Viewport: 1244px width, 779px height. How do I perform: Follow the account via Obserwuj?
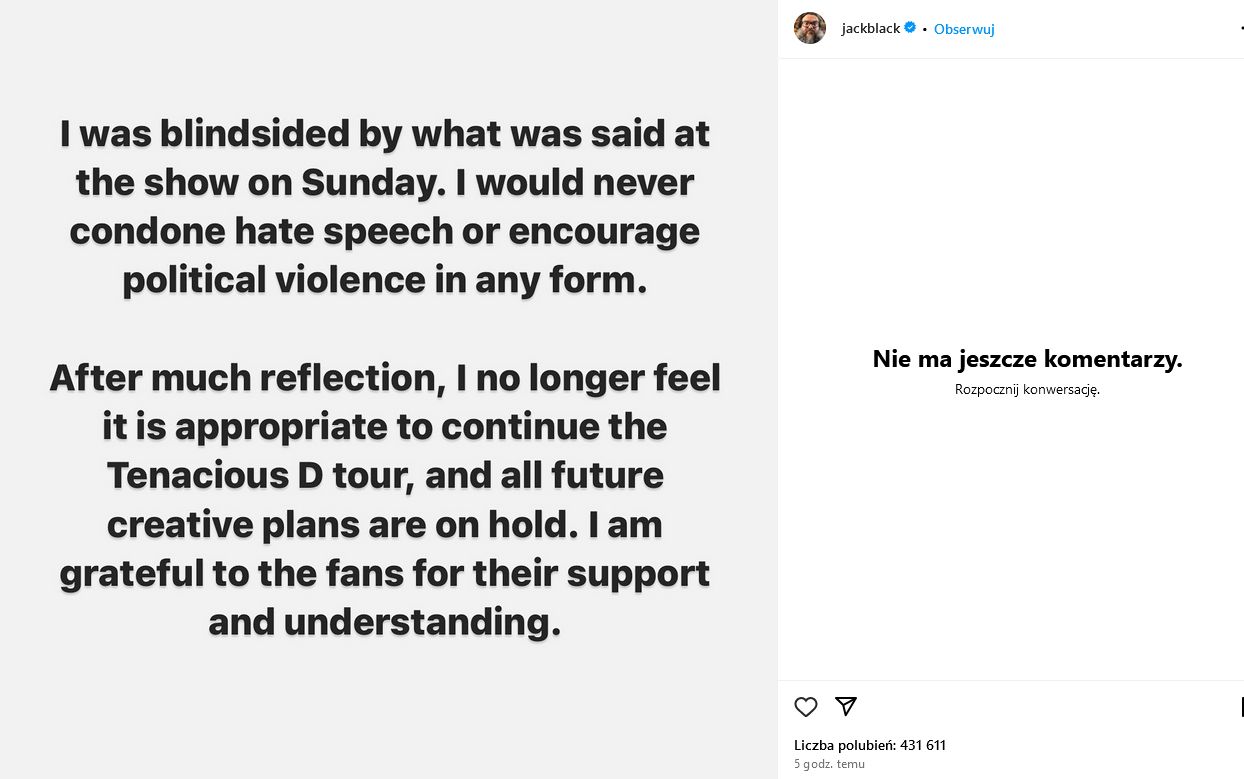pos(964,29)
